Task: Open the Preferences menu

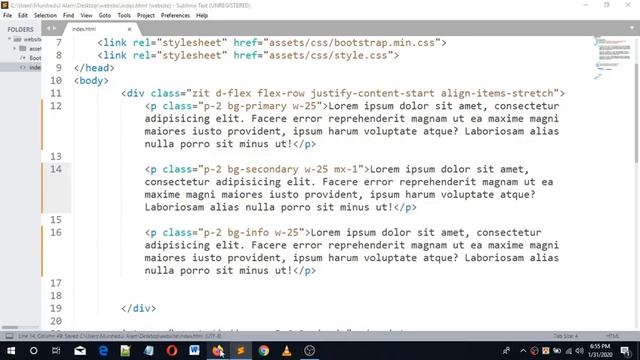Action: click(x=175, y=16)
